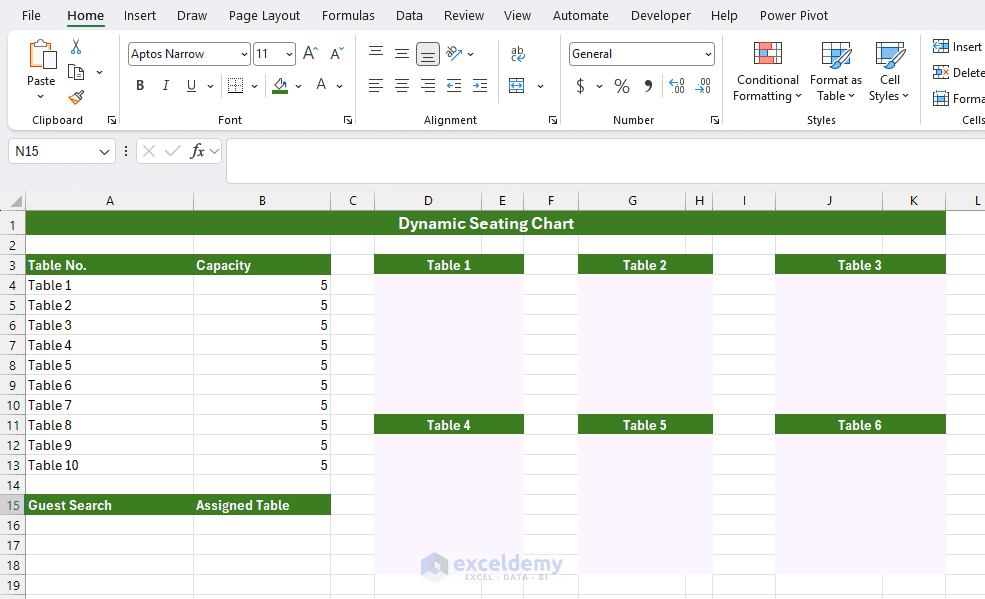The width and height of the screenshot is (985, 599).
Task: Apply Accounting Number Format dollar icon
Action: pyautogui.click(x=580, y=85)
